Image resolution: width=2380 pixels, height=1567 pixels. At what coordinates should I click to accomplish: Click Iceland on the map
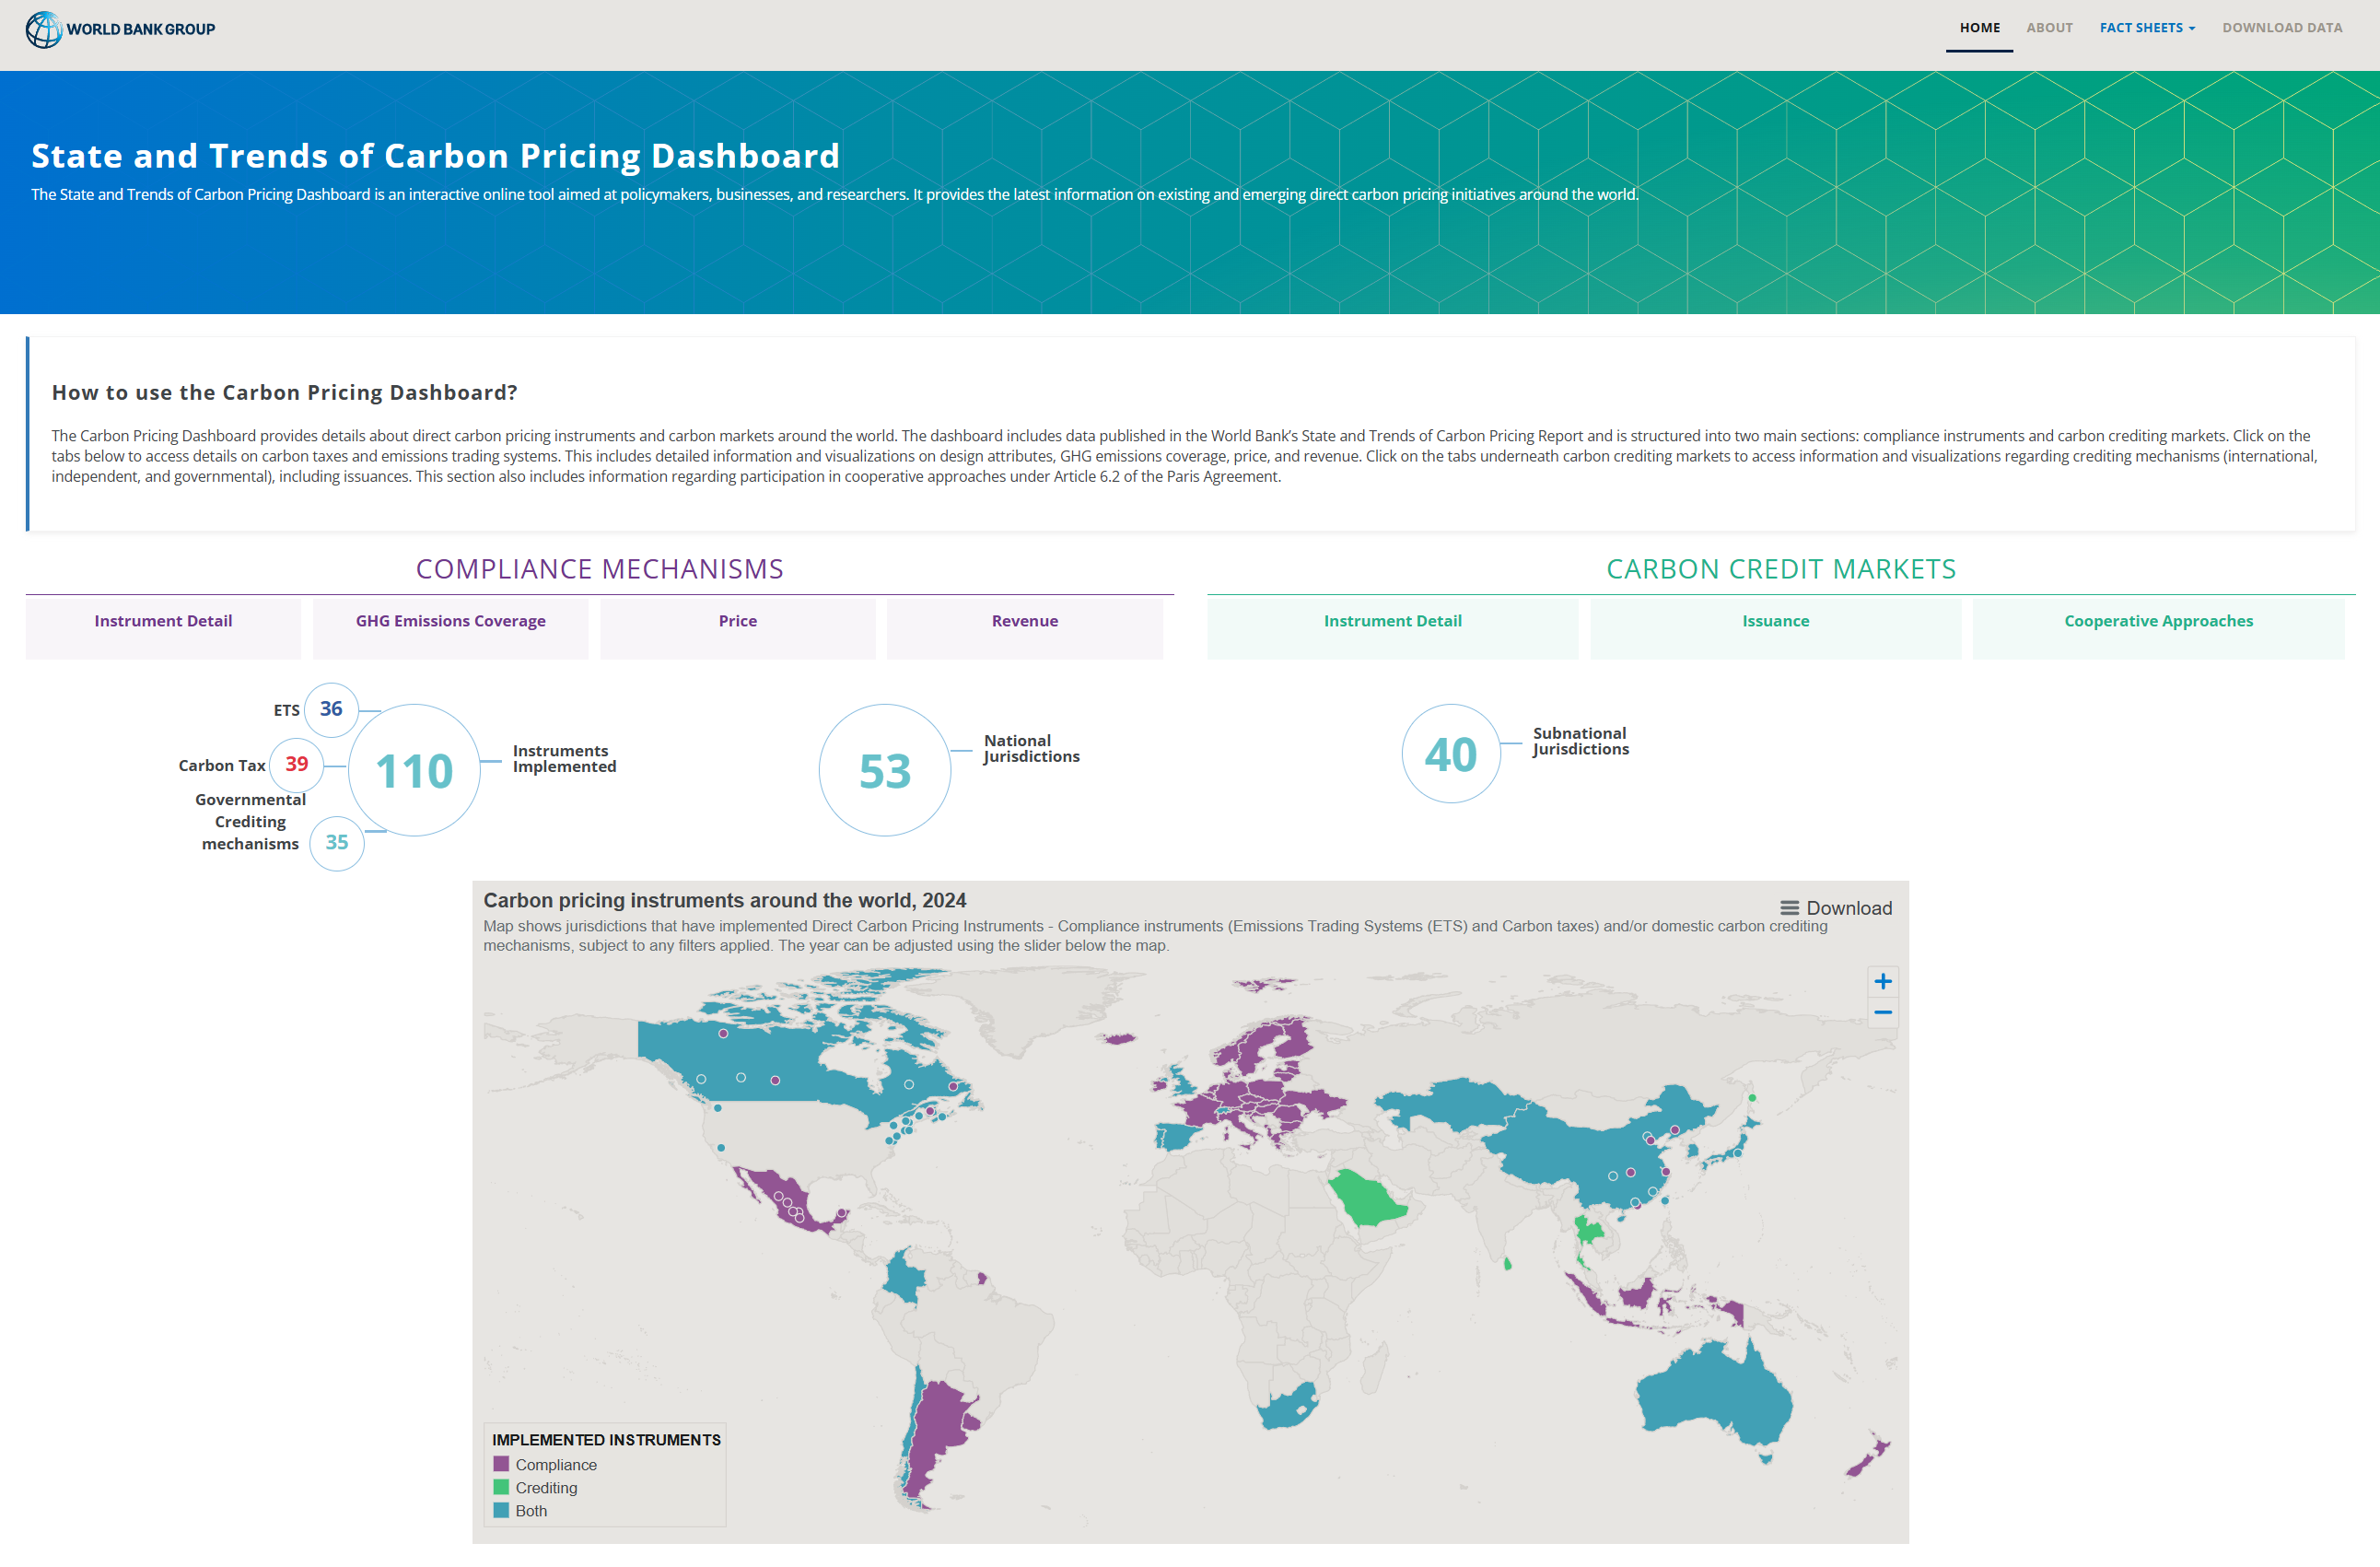tap(1119, 1038)
